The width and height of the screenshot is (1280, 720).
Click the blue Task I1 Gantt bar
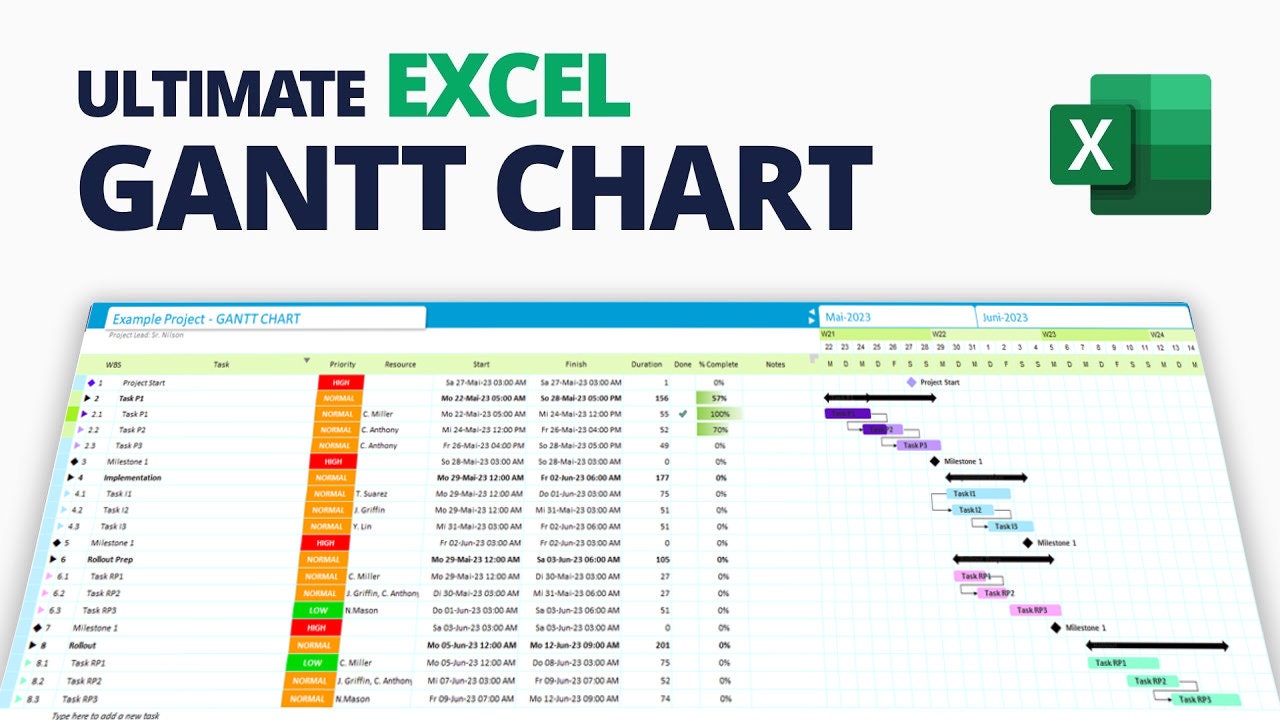978,494
